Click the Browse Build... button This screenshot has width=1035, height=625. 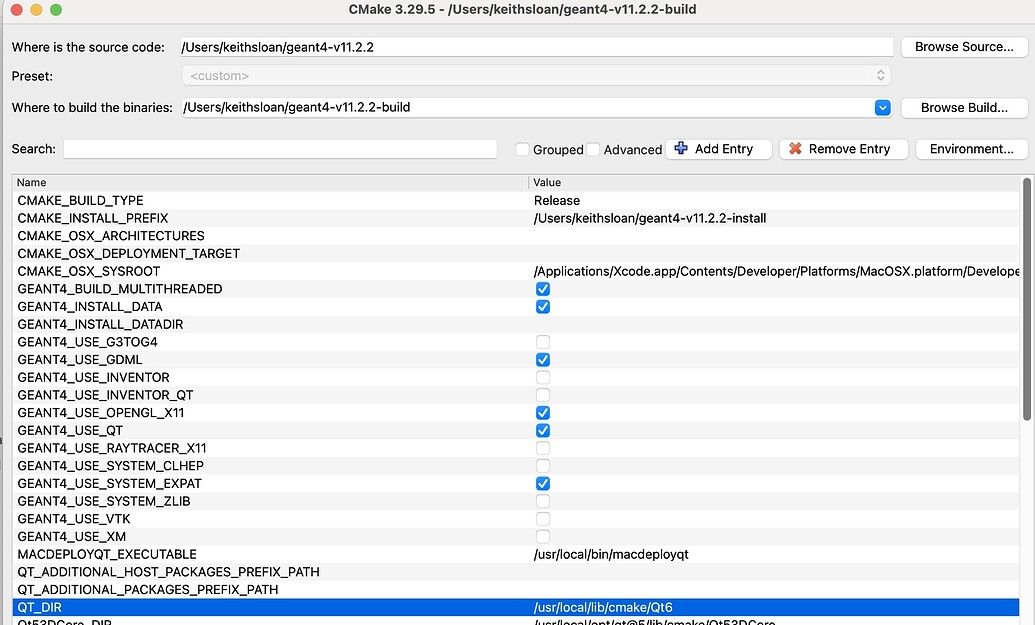963,107
